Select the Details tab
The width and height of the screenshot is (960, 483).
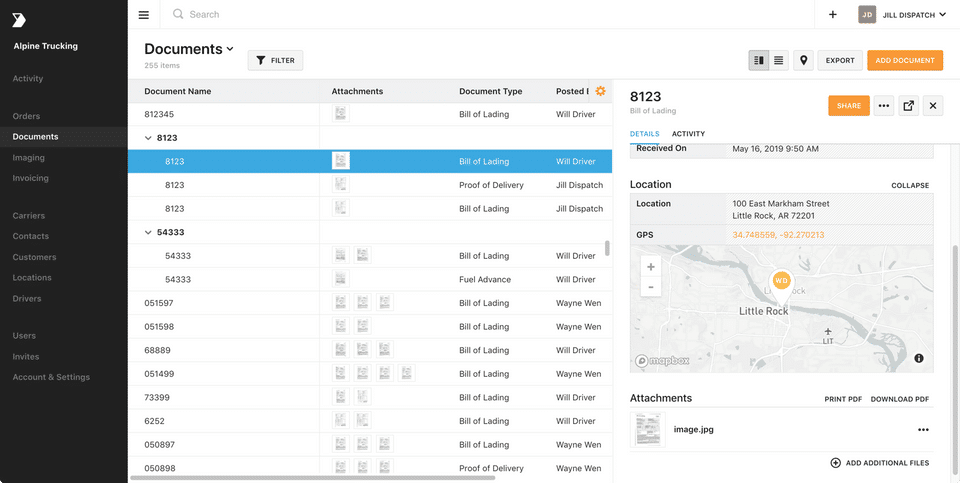click(645, 133)
